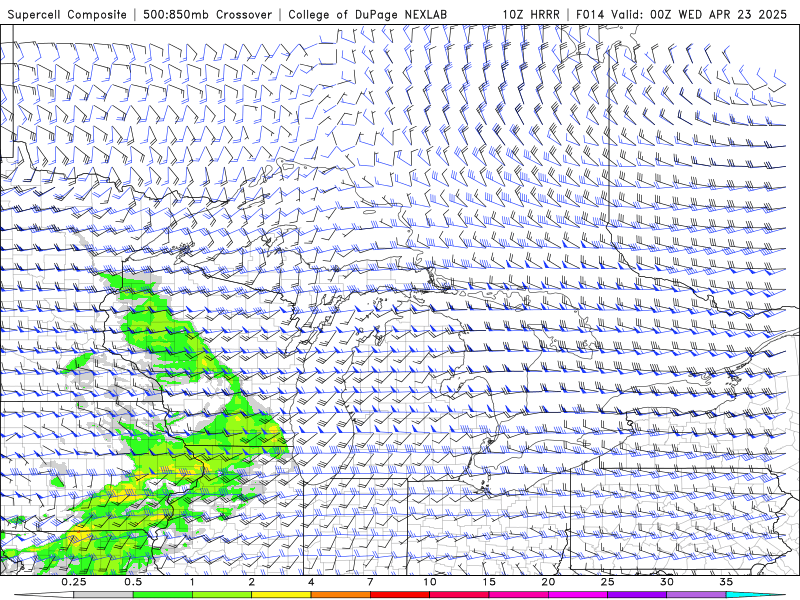Select the crimson 10–15 legend swatch
800x600 pixels.
tap(459, 595)
